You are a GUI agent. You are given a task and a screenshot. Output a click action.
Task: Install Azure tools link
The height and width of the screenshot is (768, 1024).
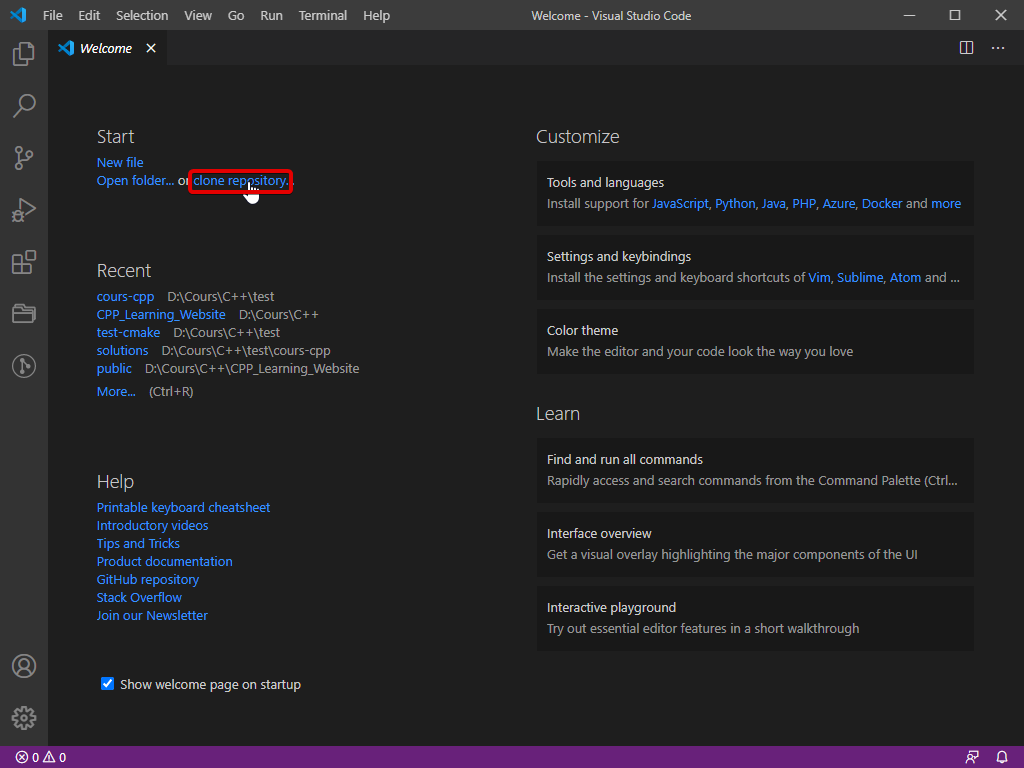839,204
